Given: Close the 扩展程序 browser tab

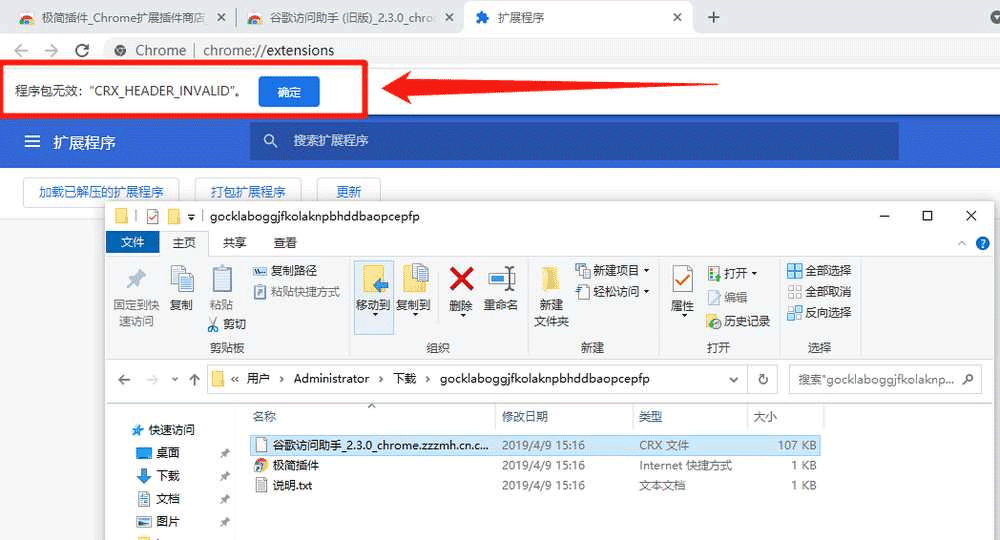Looking at the screenshot, I should pos(677,17).
